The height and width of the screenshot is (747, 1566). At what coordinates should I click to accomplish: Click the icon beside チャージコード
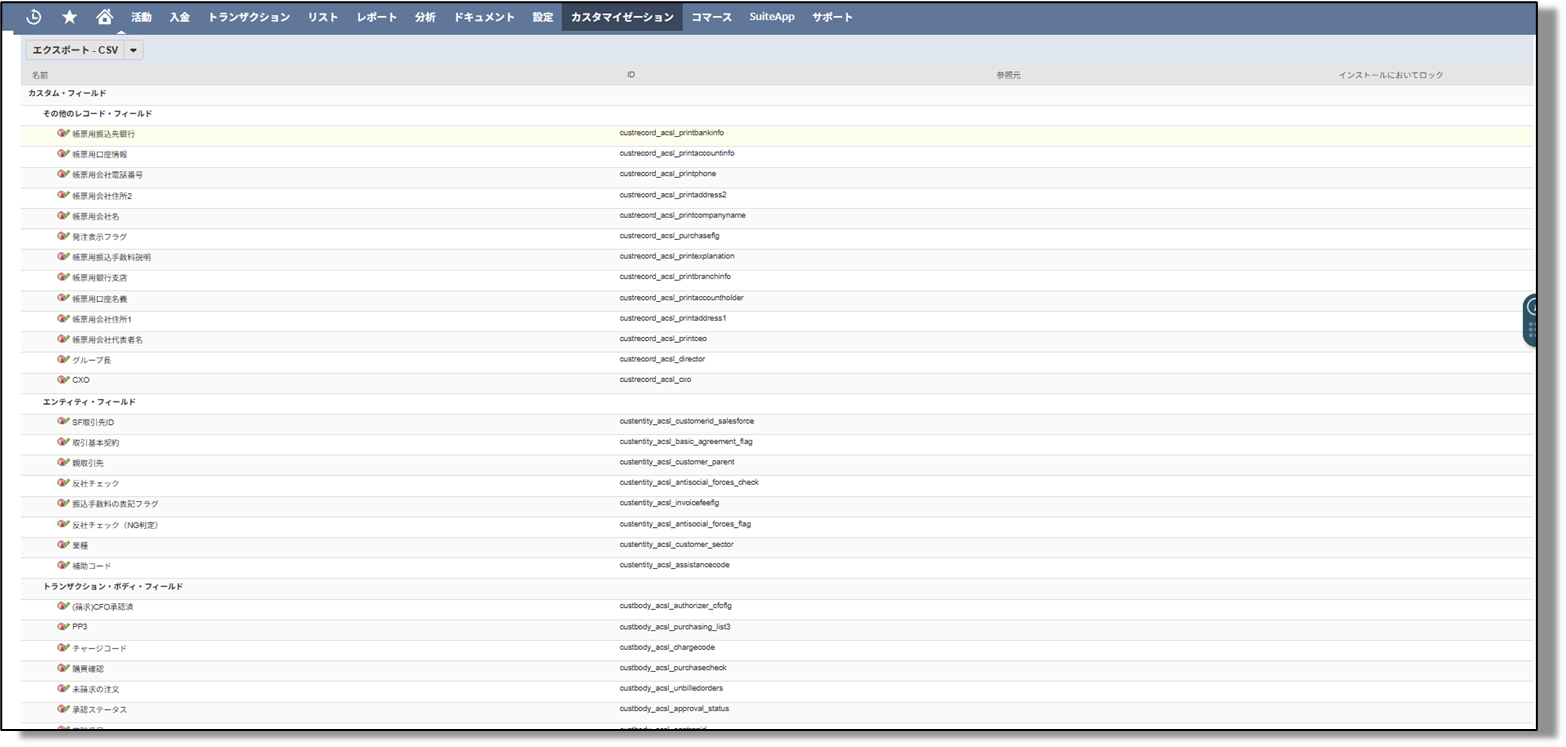(63, 648)
